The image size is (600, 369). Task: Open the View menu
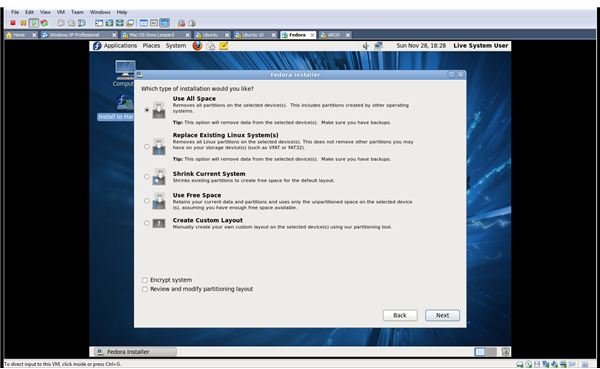(x=45, y=12)
